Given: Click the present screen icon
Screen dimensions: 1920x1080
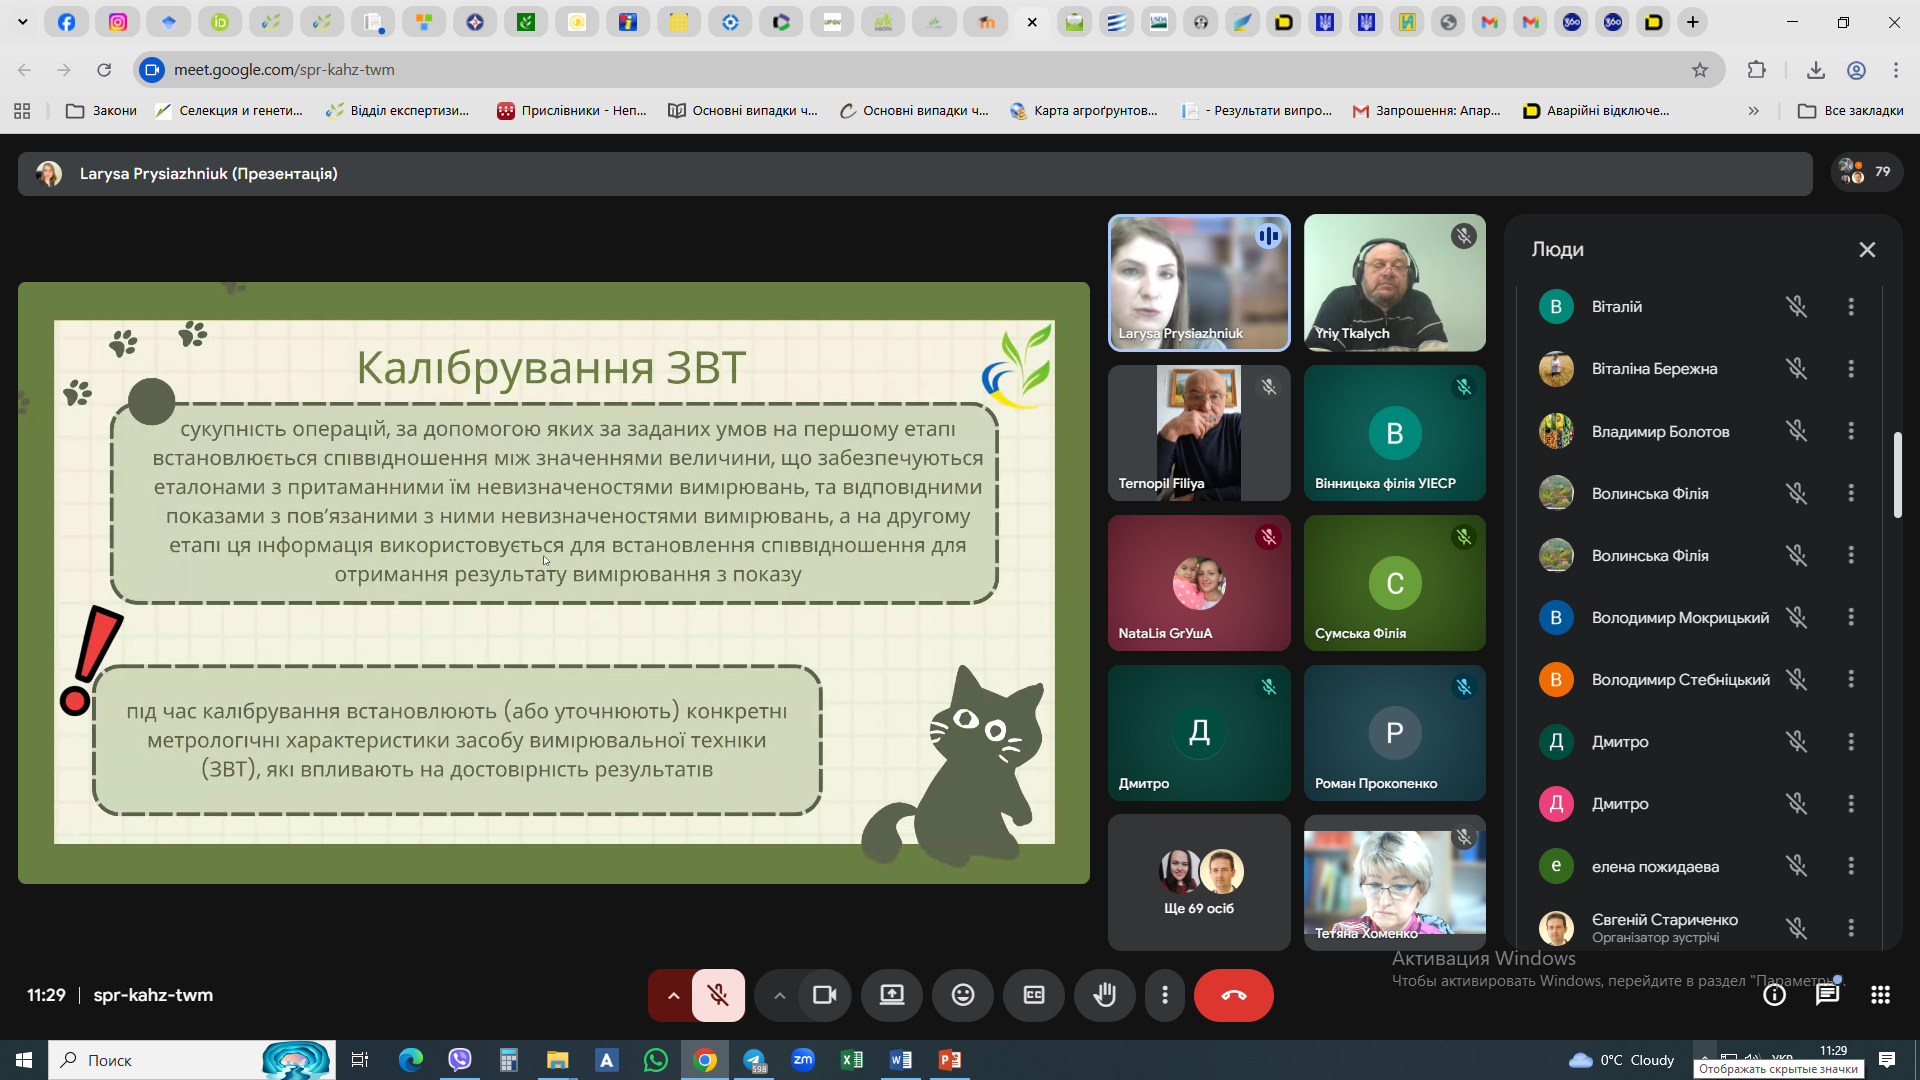Looking at the screenshot, I should (x=891, y=995).
